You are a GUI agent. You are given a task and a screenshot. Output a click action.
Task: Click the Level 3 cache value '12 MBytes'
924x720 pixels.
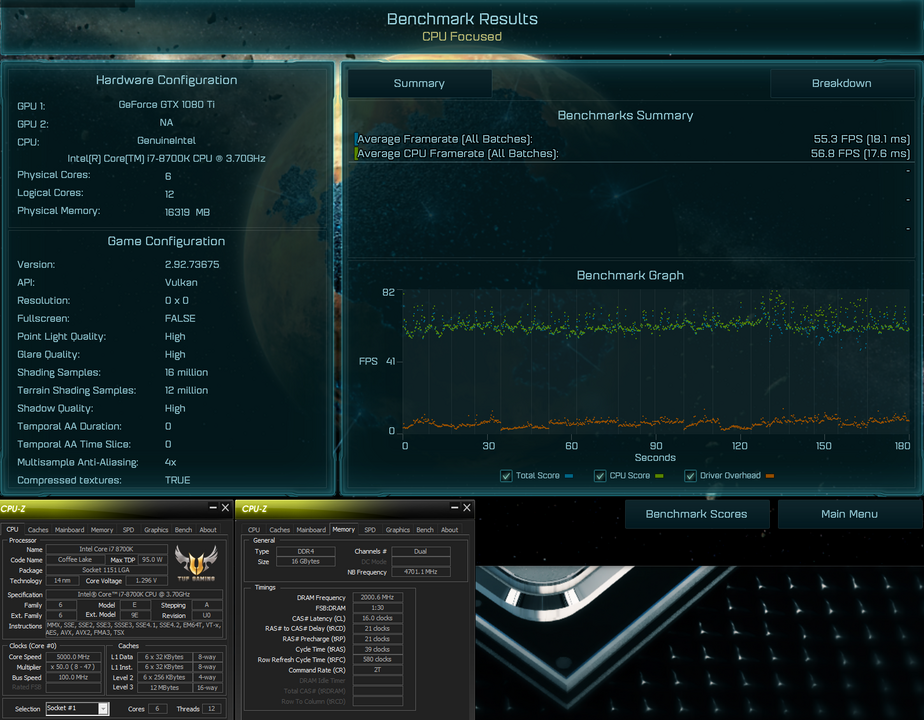point(164,688)
